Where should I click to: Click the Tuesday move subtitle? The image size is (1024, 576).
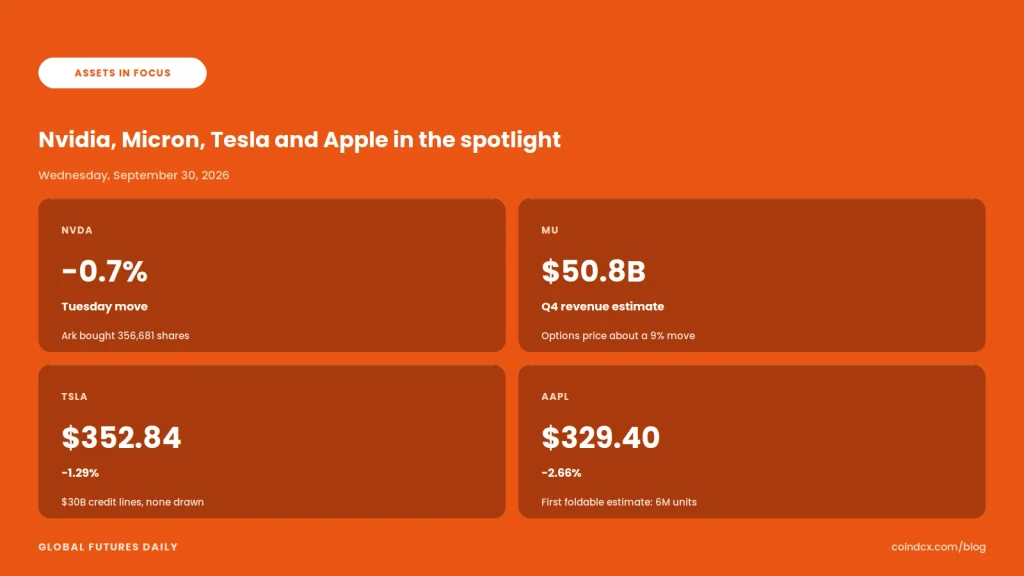(104, 306)
